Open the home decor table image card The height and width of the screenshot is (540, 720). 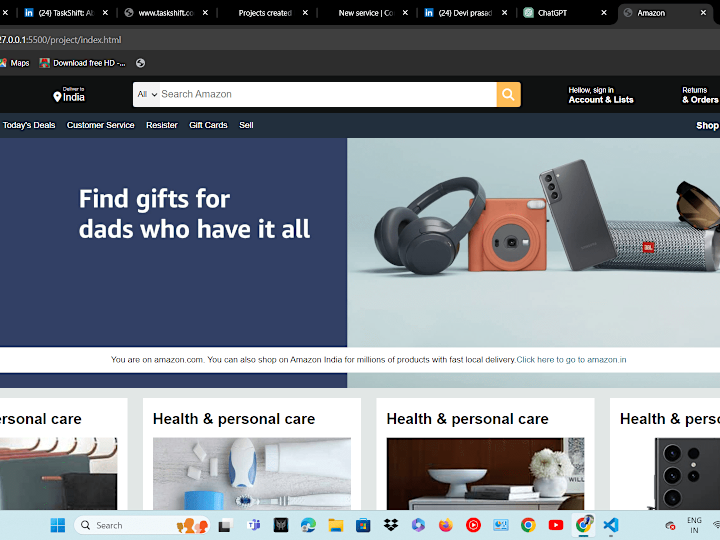pos(485,473)
